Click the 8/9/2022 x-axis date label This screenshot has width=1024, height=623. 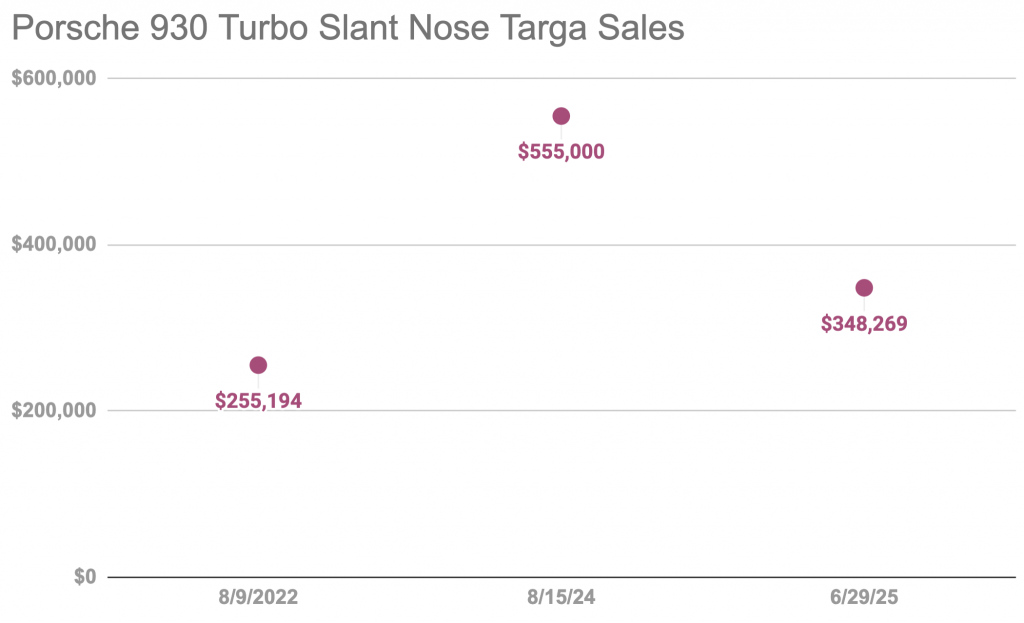(x=258, y=598)
